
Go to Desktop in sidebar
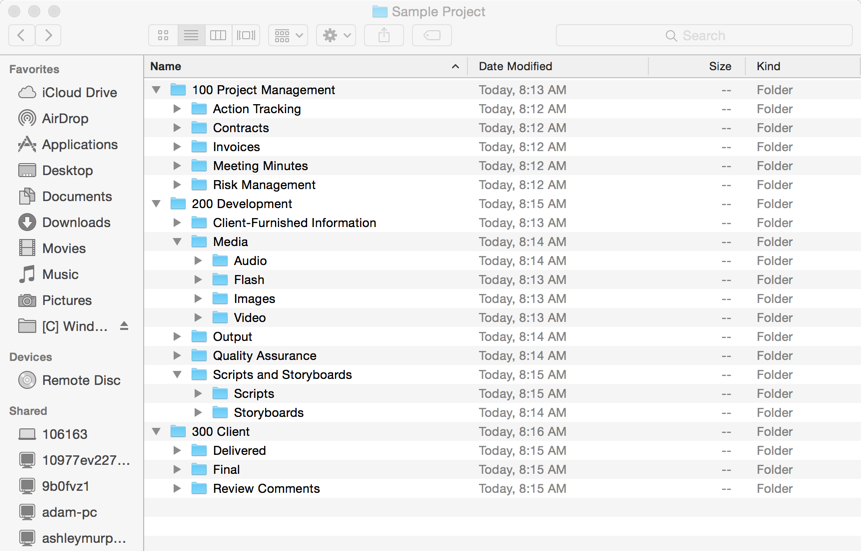(x=55, y=170)
